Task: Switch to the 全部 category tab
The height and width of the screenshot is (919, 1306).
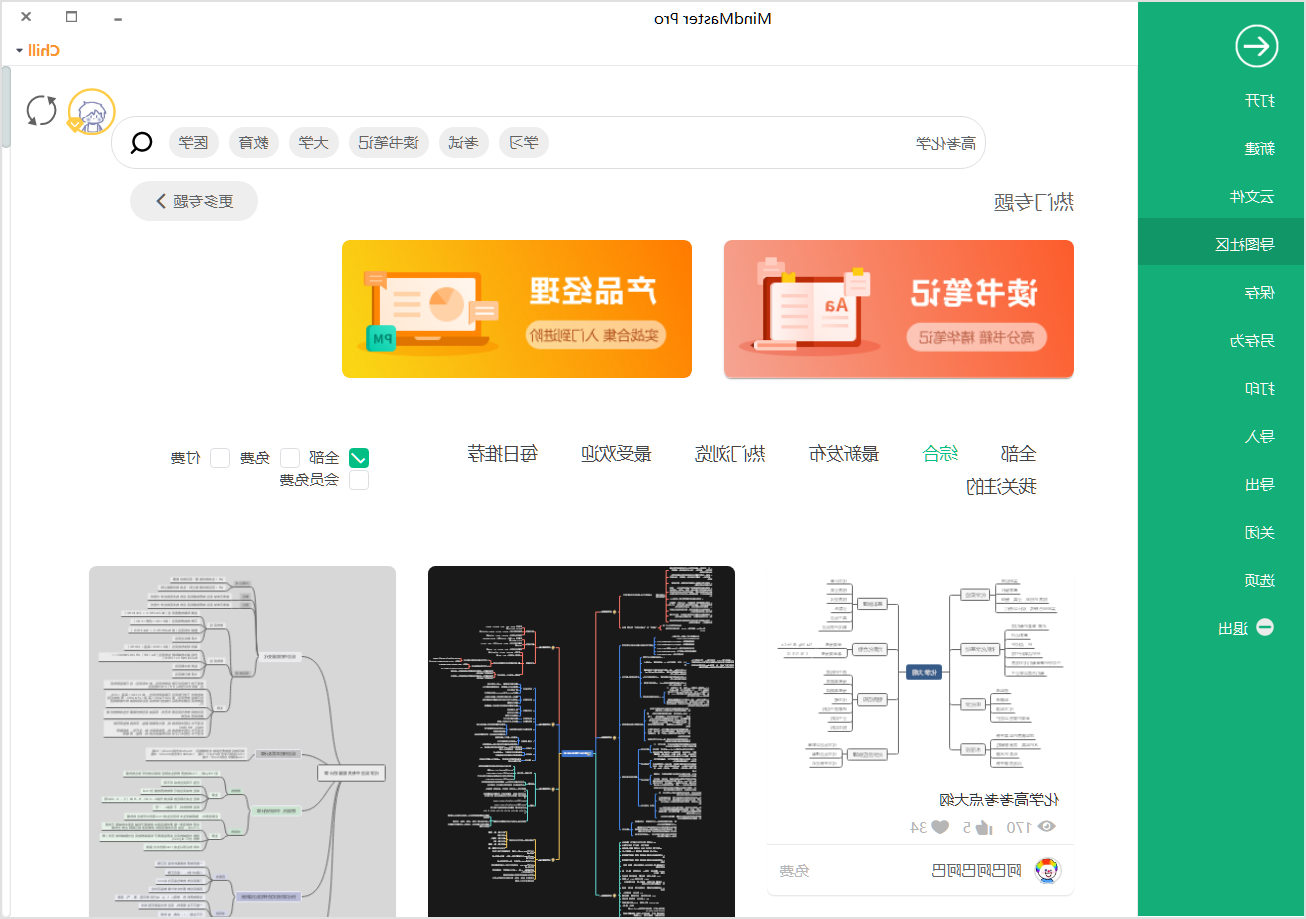Action: [x=1018, y=454]
